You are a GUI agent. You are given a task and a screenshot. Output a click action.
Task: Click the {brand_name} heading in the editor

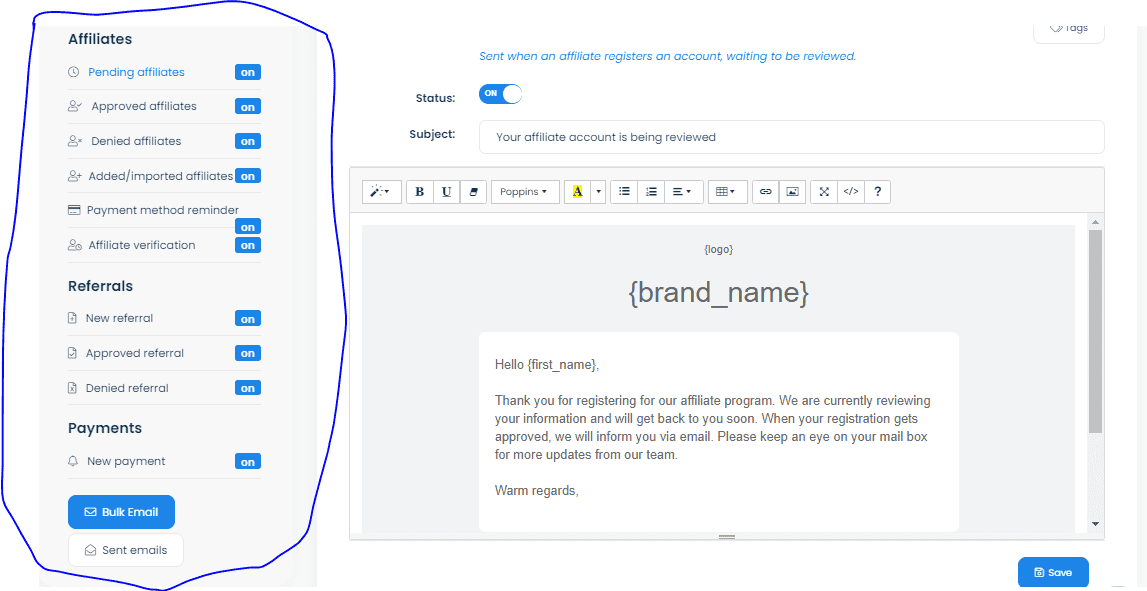(718, 293)
